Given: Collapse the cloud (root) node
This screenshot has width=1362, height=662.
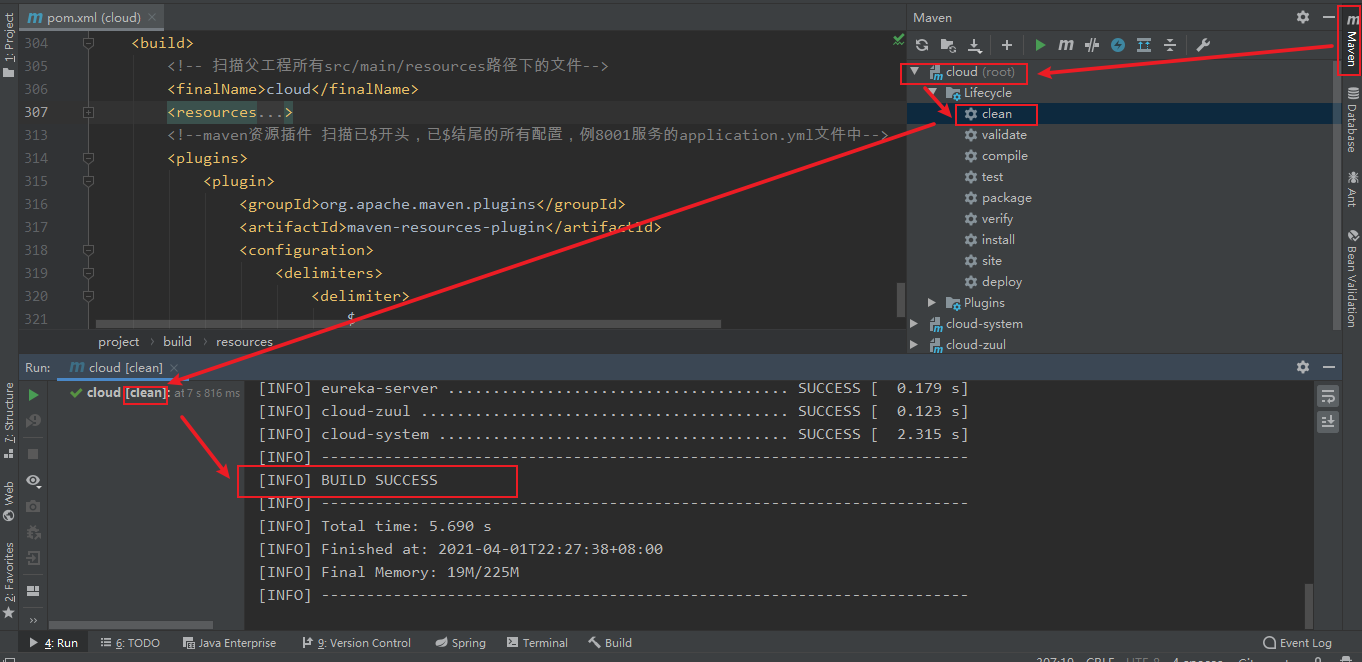Looking at the screenshot, I should [914, 72].
